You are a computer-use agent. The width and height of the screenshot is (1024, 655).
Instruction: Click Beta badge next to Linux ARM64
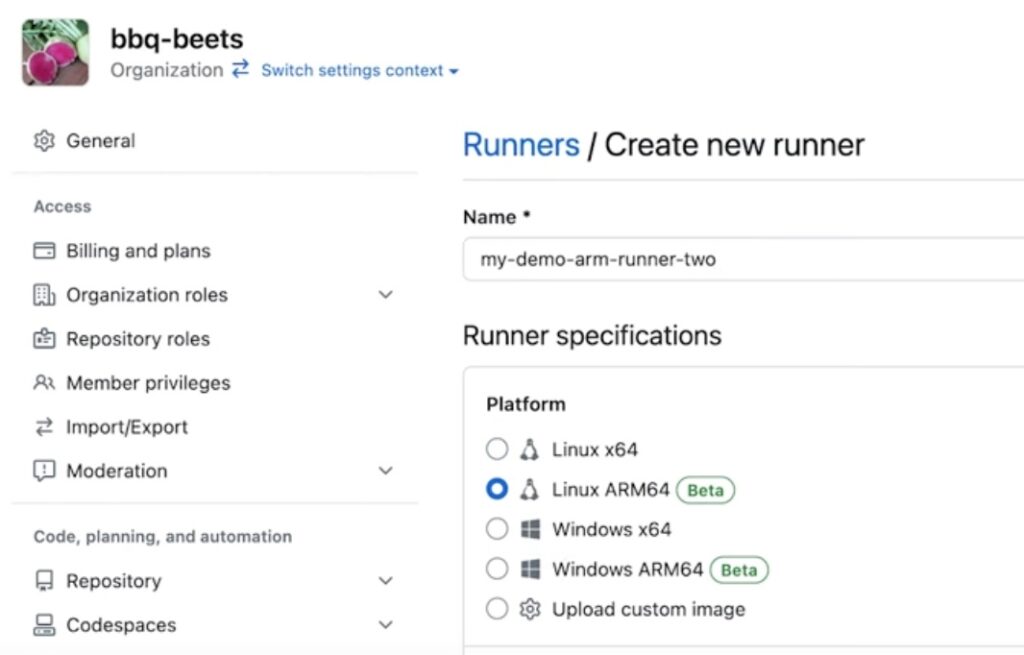705,490
